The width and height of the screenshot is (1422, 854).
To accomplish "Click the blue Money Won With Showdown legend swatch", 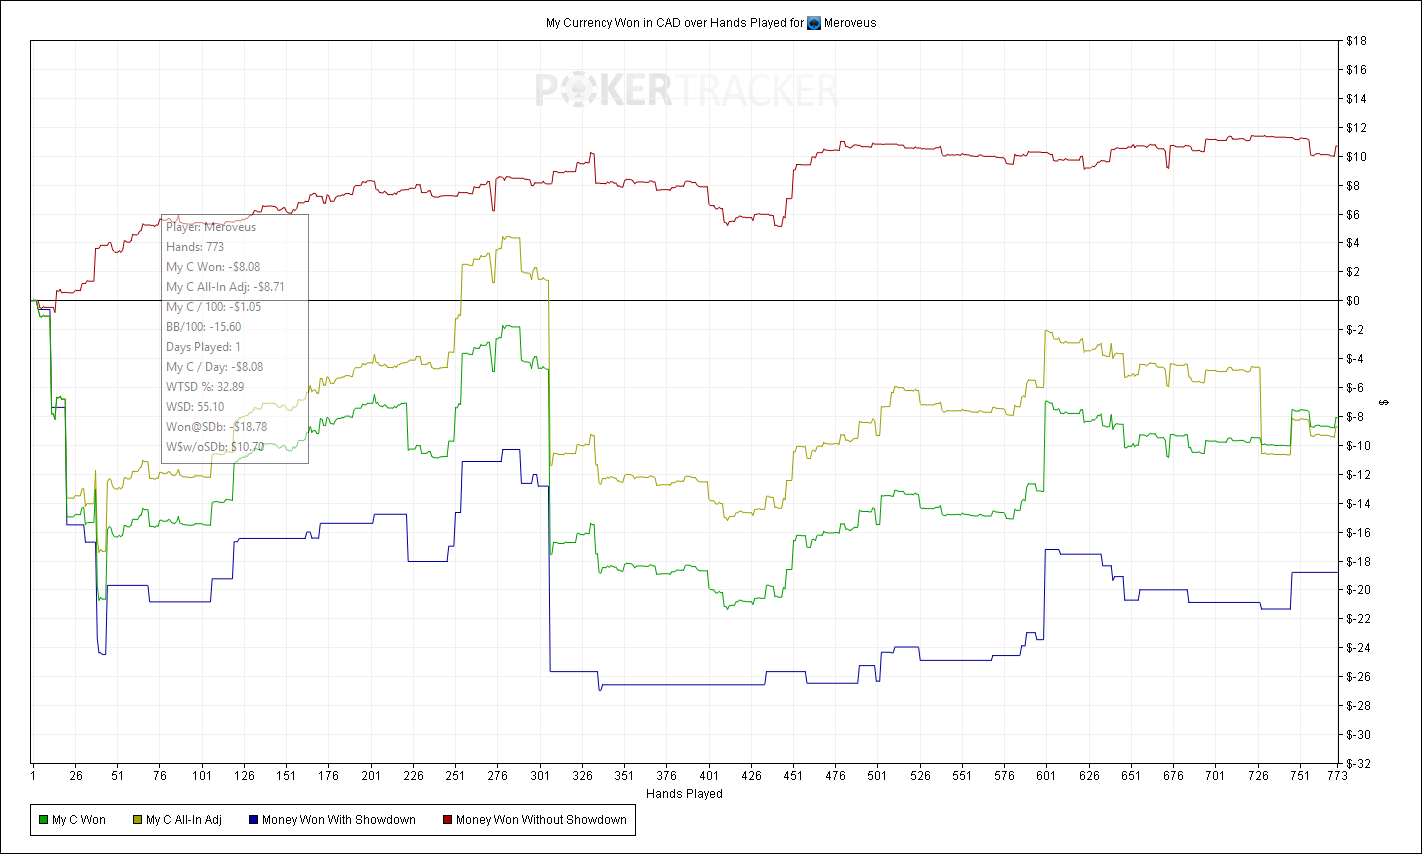I will click(253, 820).
